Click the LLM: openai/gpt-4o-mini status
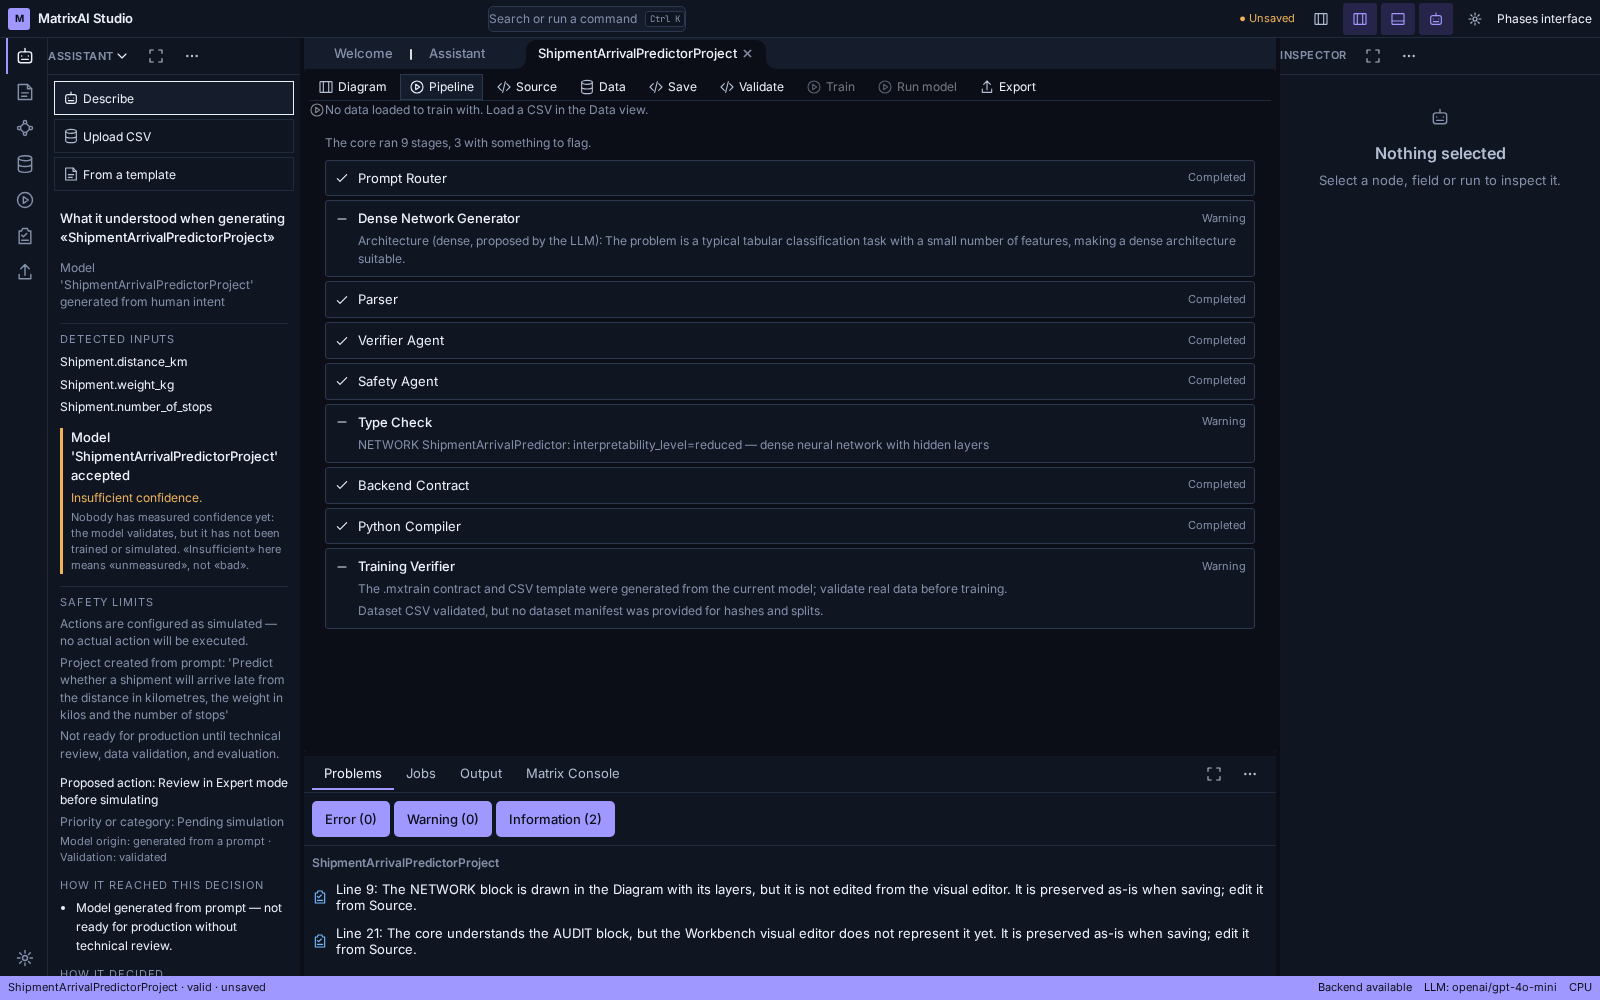 1490,987
